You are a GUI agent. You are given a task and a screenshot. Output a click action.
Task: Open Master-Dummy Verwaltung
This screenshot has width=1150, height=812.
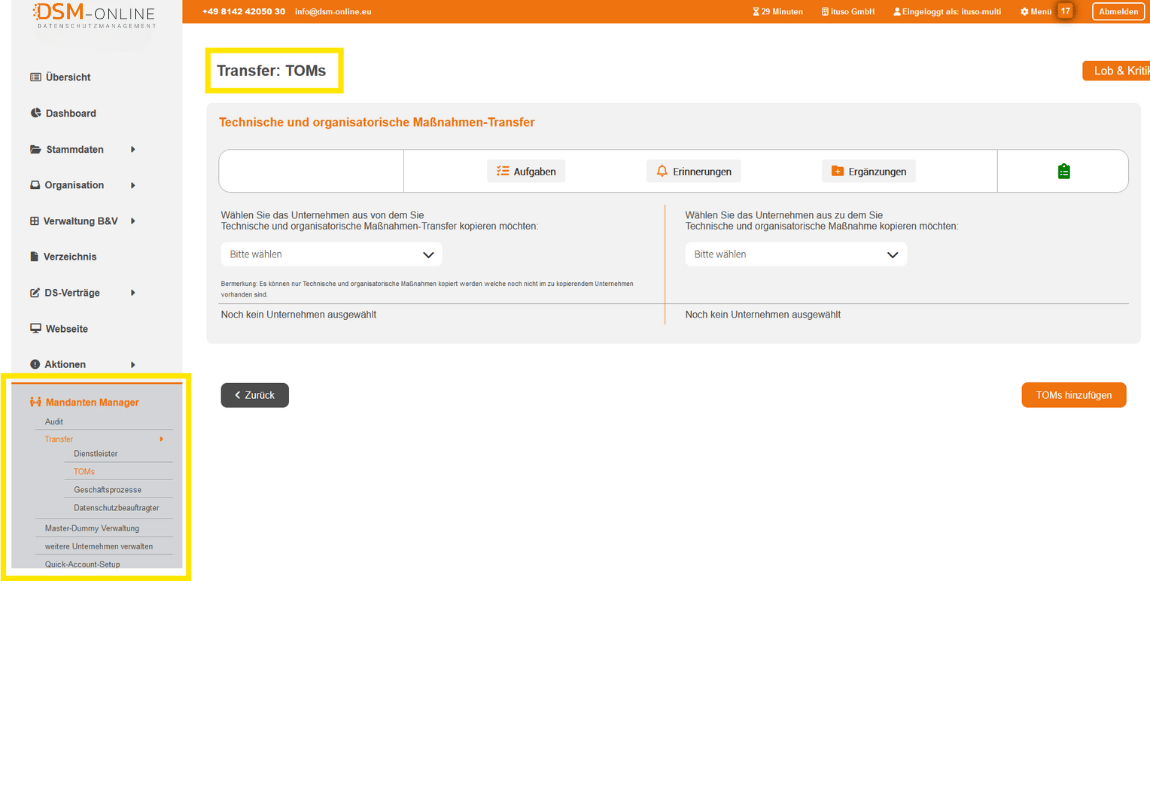tap(92, 528)
